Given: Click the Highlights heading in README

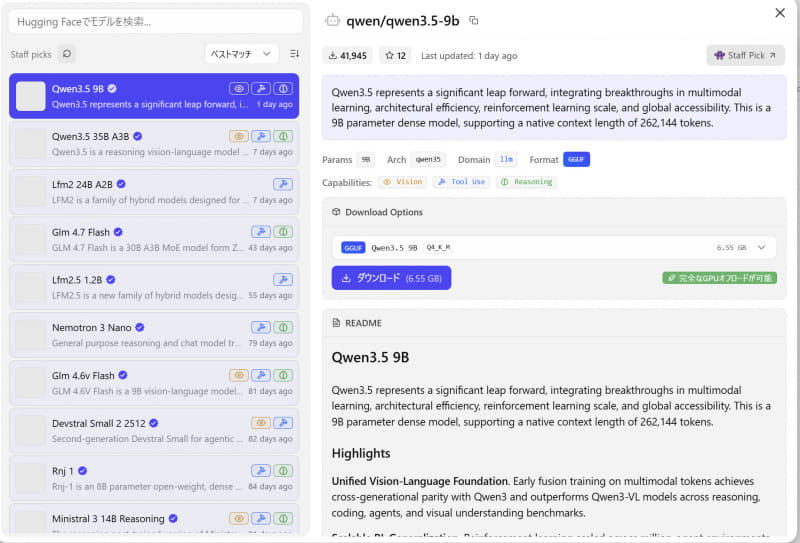Looking at the screenshot, I should pyautogui.click(x=361, y=453).
